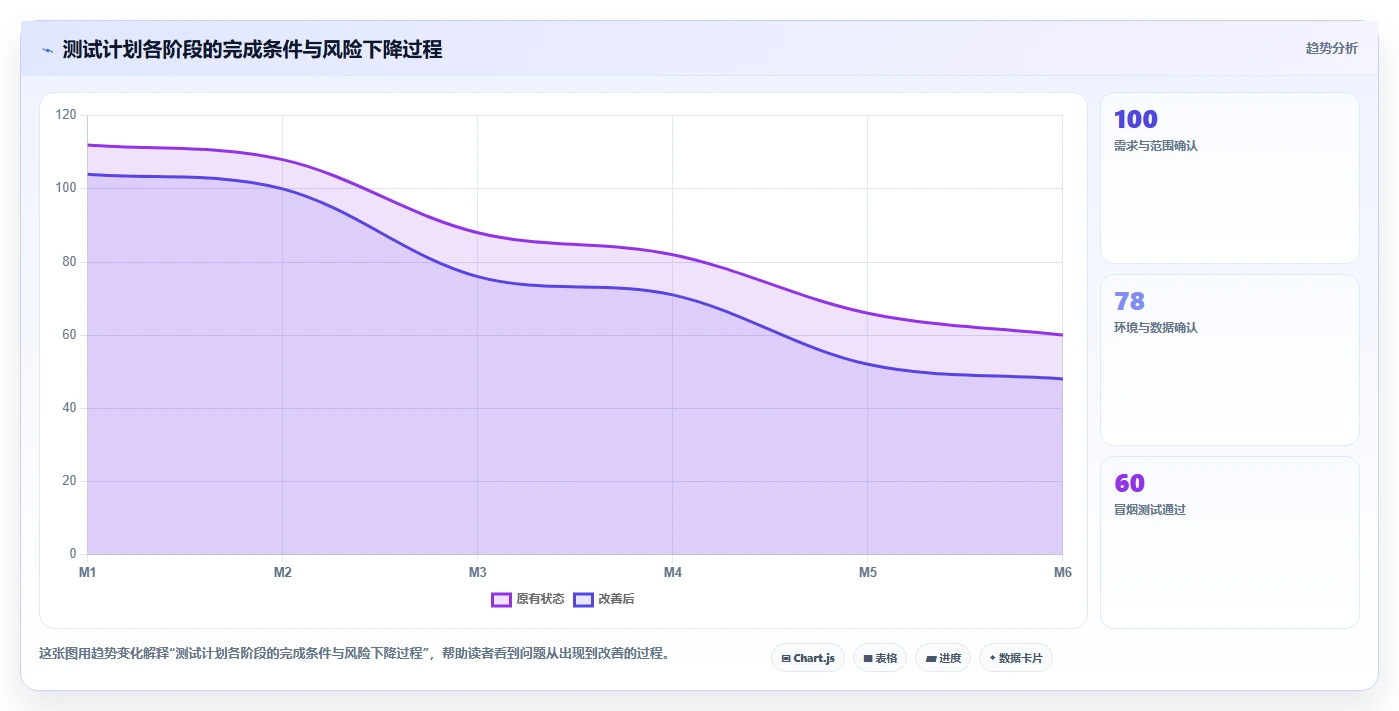The width and height of the screenshot is (1399, 711).
Task: Click the M1 axis label
Action: coord(88,572)
